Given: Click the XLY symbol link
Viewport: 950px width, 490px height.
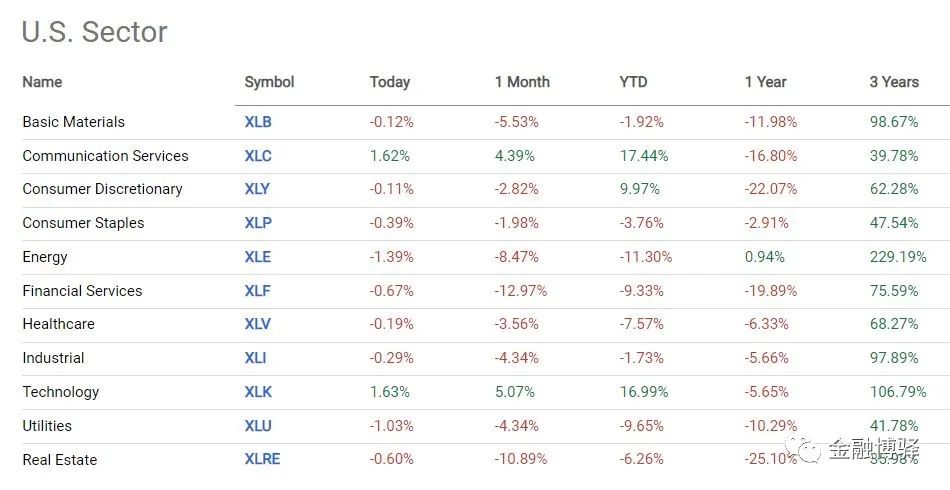Looking at the screenshot, I should coord(257,189).
